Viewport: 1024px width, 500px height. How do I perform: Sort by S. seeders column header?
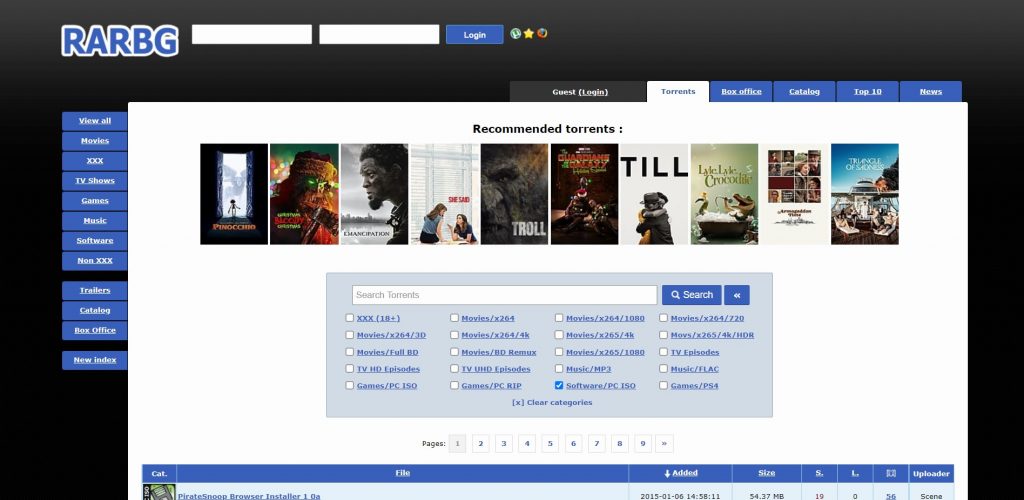(x=819, y=473)
